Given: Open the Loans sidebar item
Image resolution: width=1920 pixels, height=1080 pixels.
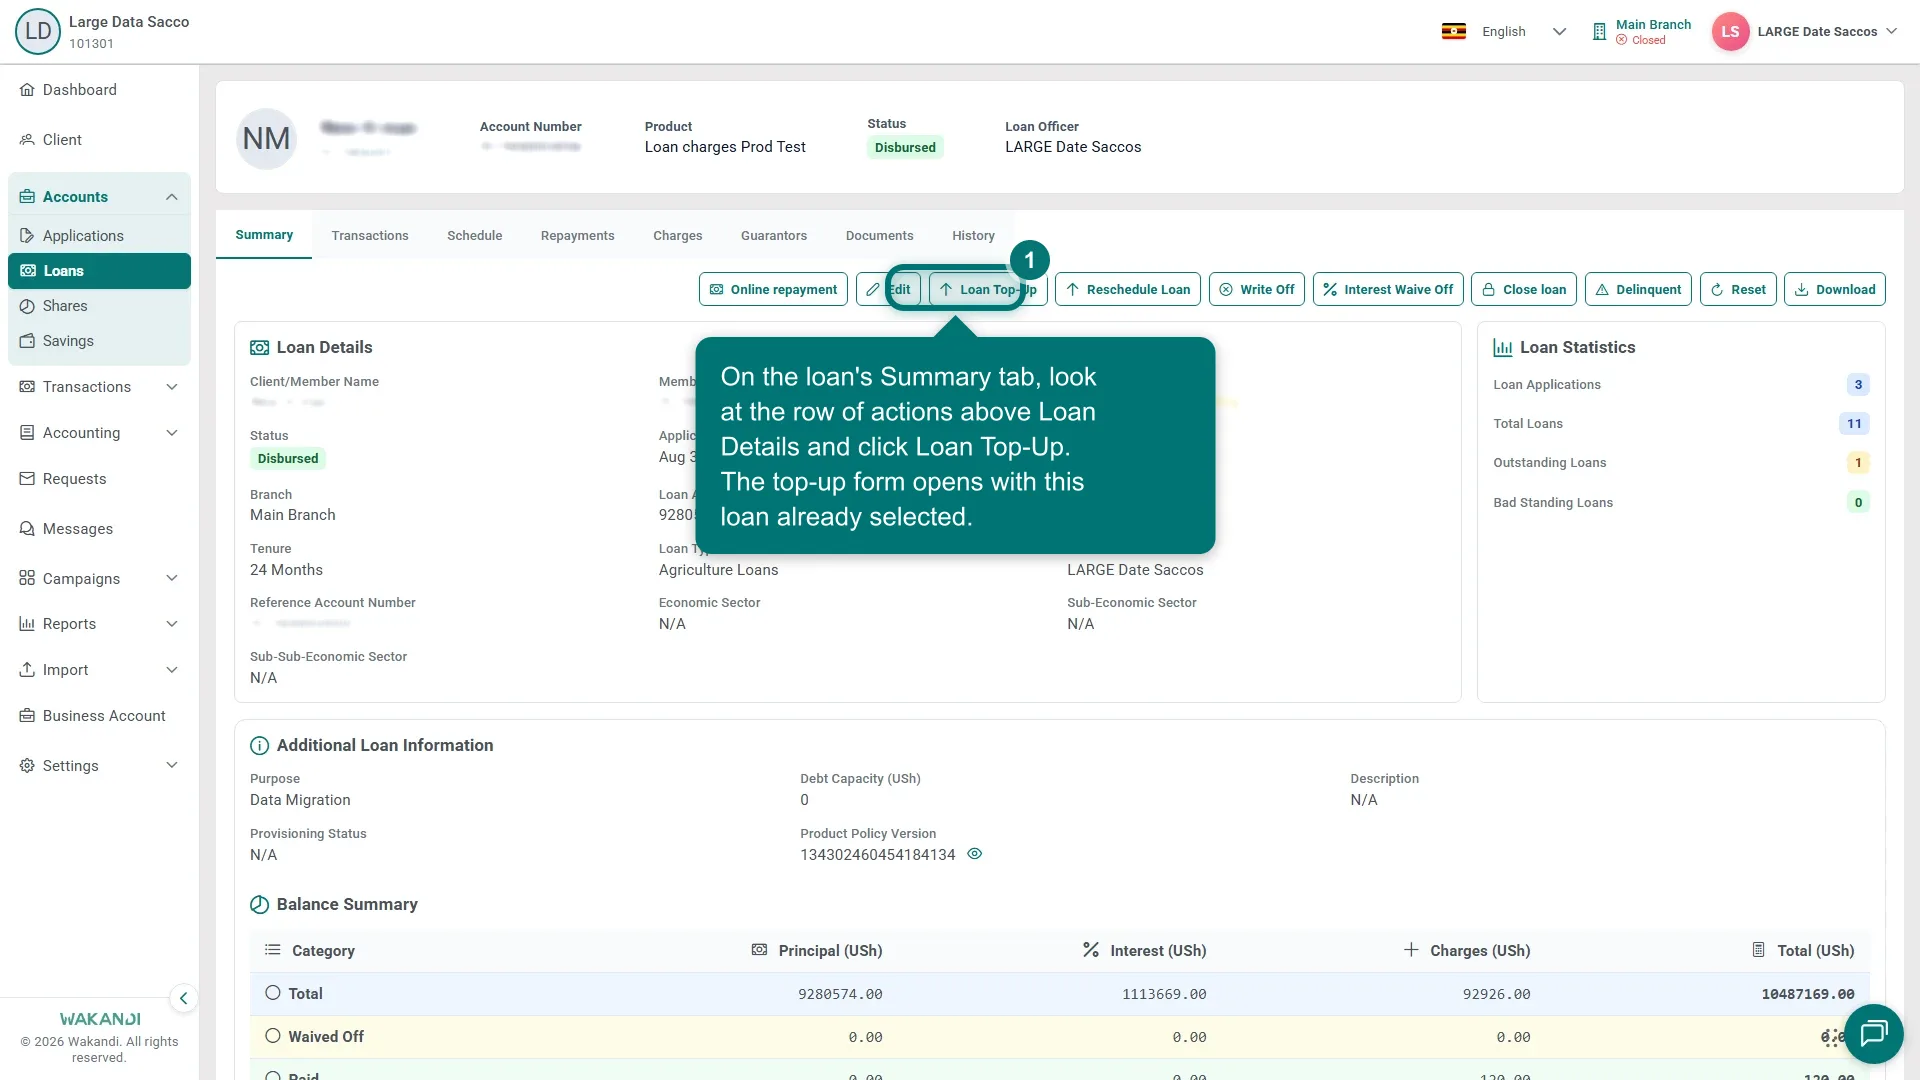Looking at the screenshot, I should point(99,271).
